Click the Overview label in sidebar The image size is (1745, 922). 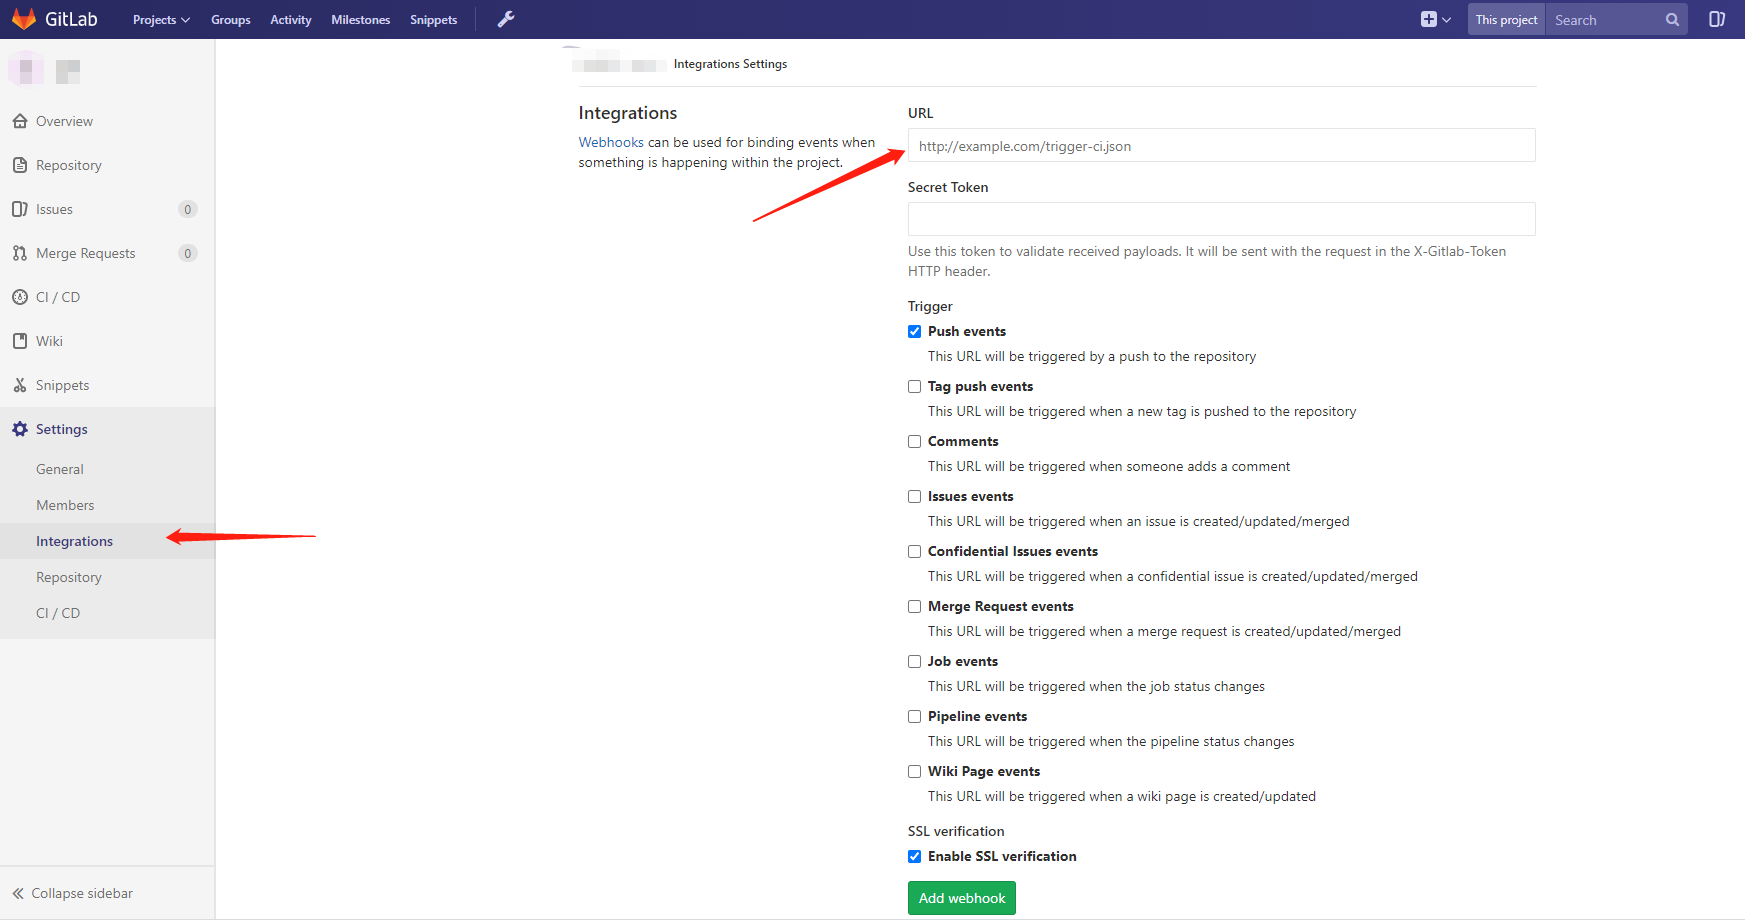point(64,121)
